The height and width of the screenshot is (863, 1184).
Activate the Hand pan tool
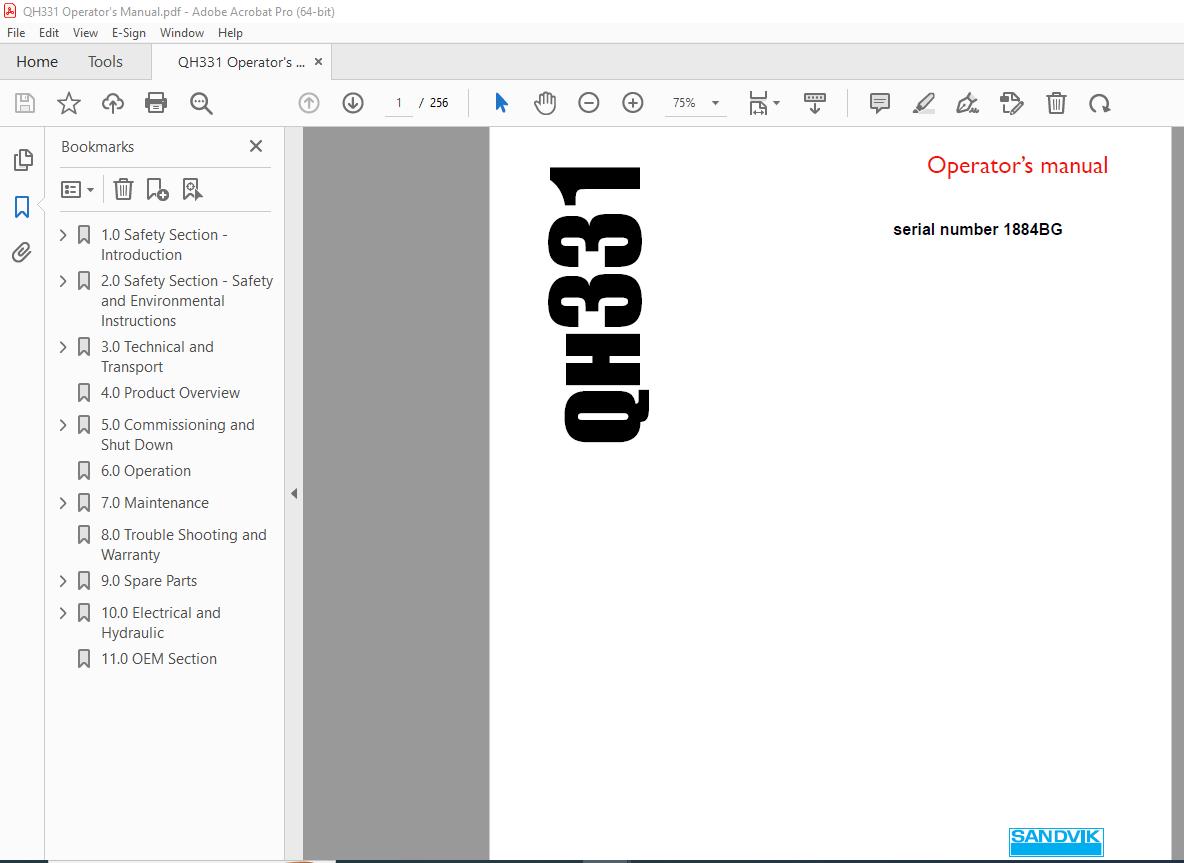pos(544,103)
